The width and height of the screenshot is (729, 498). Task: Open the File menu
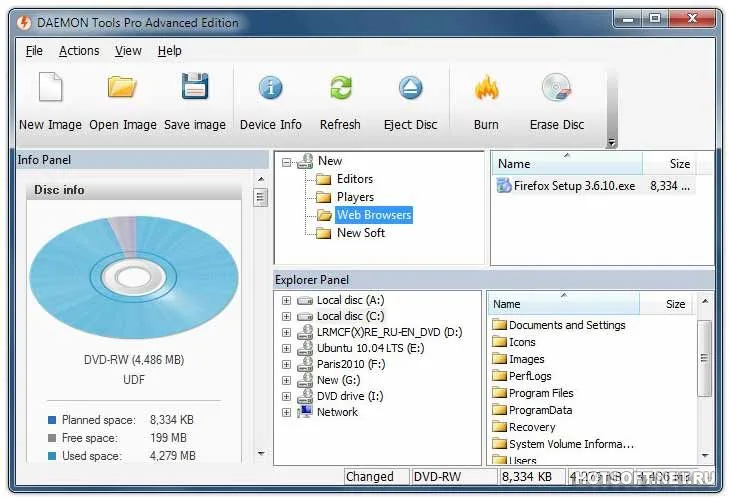34,51
